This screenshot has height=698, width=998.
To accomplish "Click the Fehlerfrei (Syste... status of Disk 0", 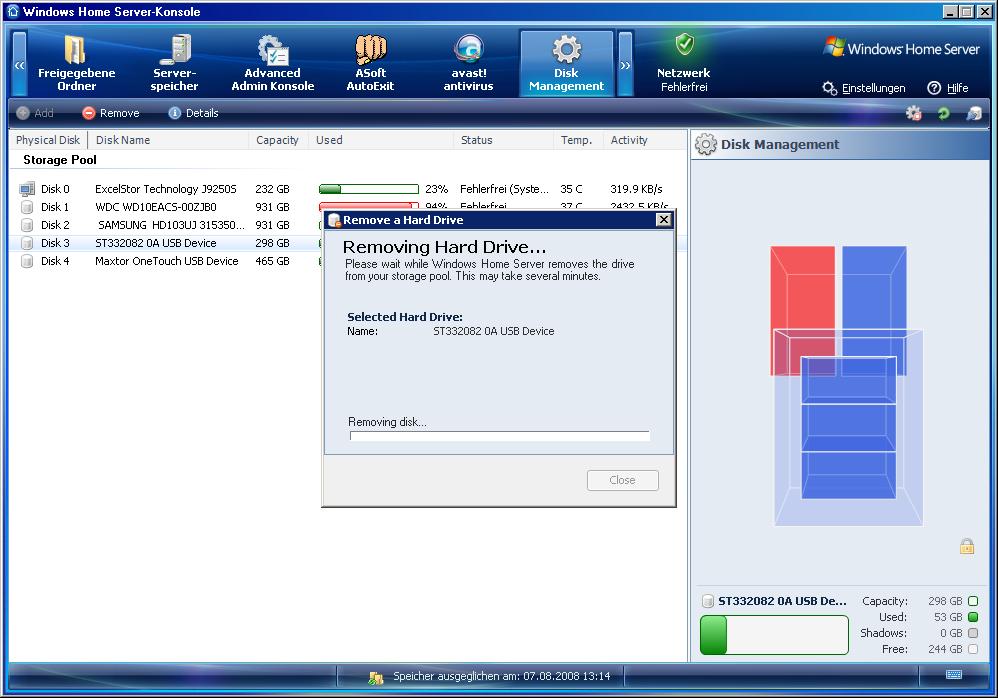I will [x=504, y=189].
